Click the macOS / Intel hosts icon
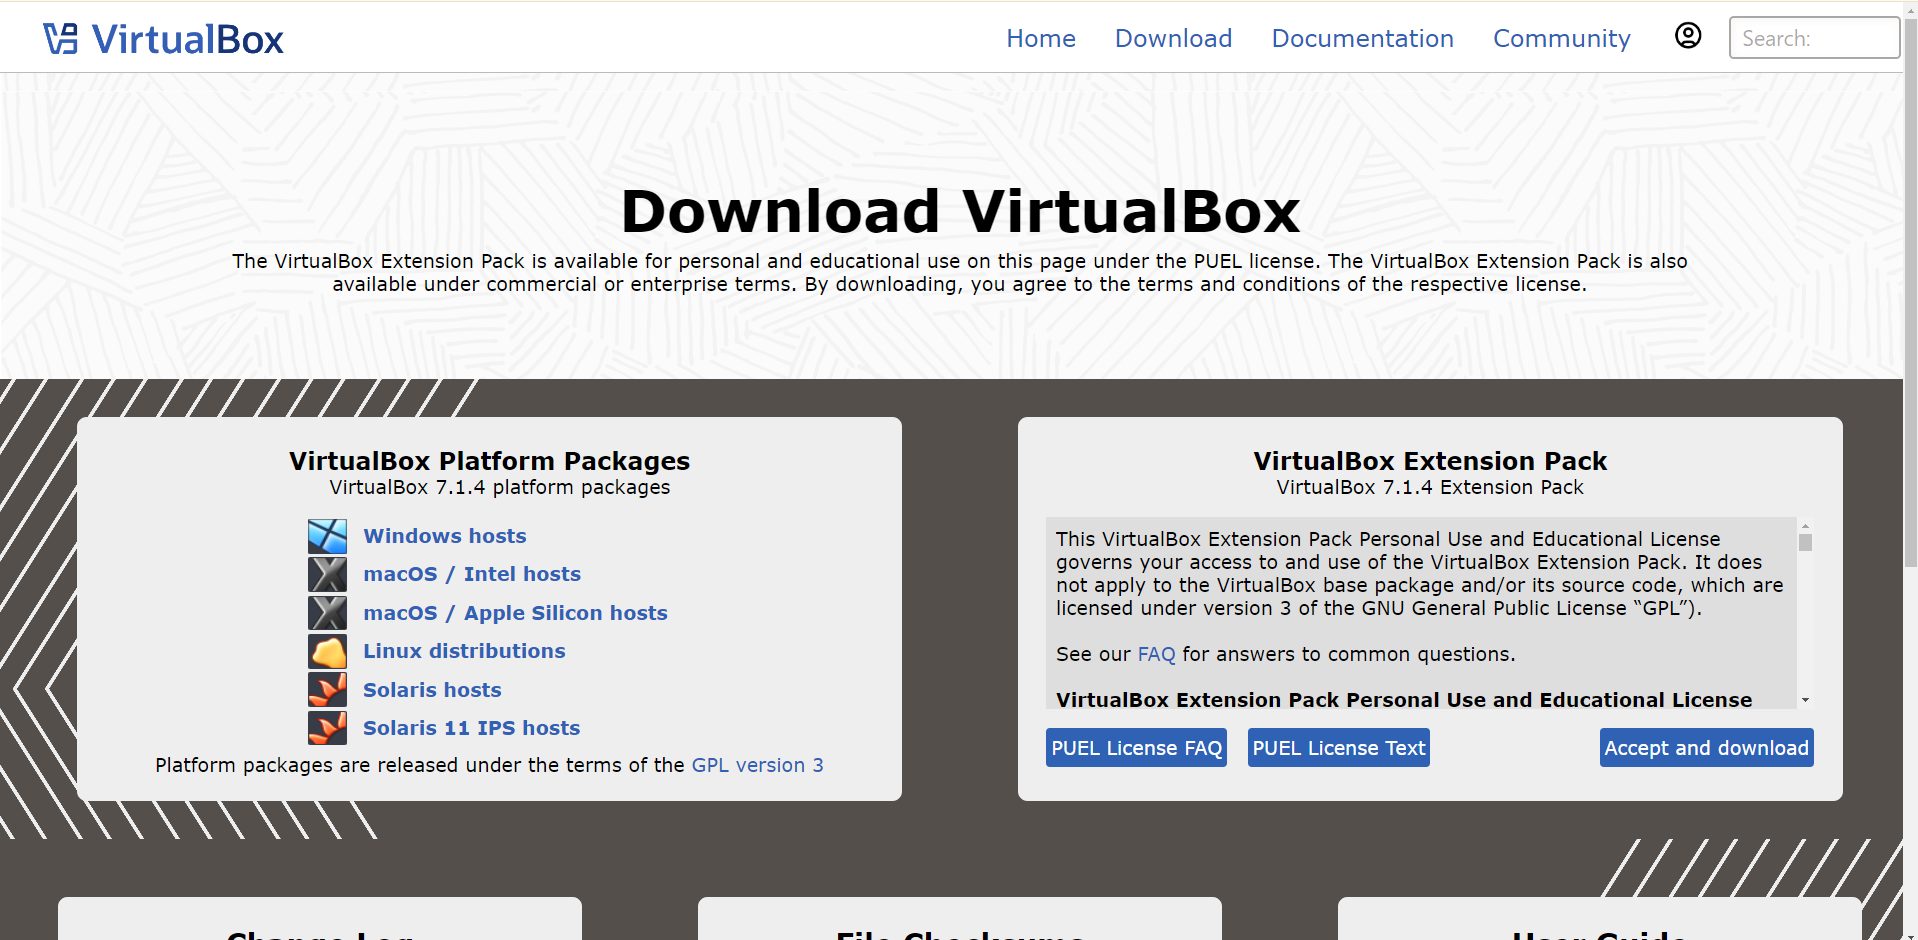 click(327, 574)
